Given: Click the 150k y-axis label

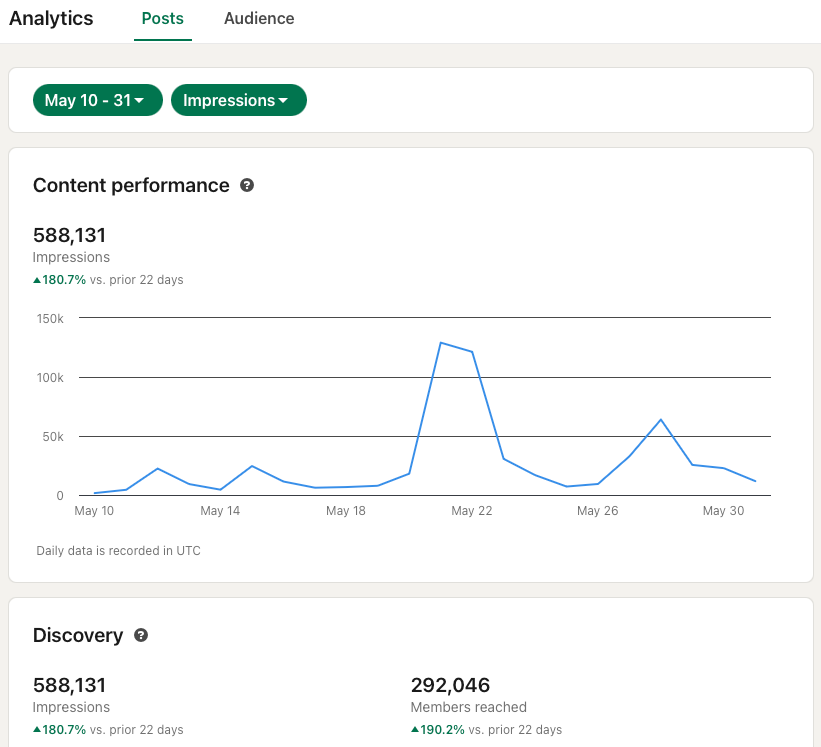Looking at the screenshot, I should (x=50, y=318).
